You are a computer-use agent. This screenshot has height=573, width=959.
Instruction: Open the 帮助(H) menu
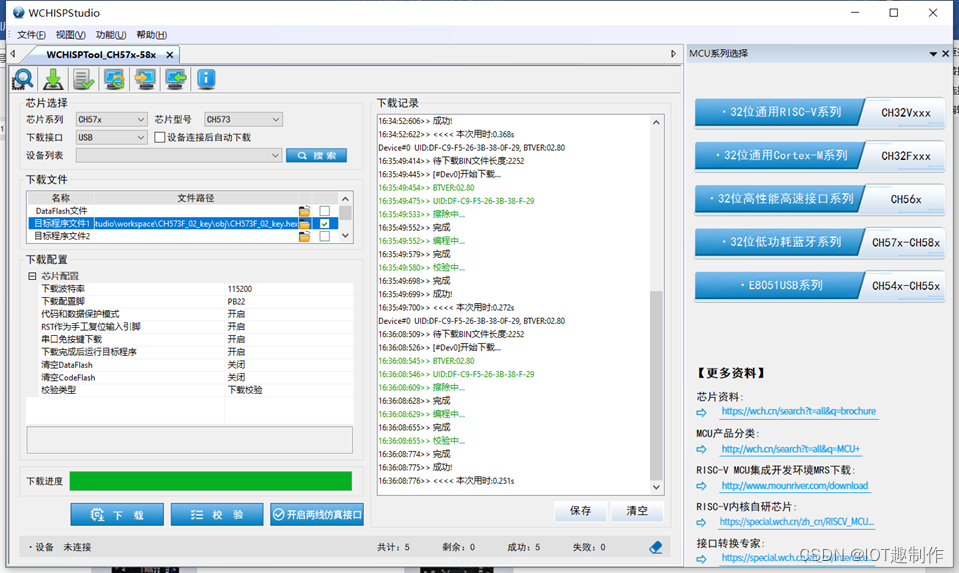pyautogui.click(x=151, y=35)
